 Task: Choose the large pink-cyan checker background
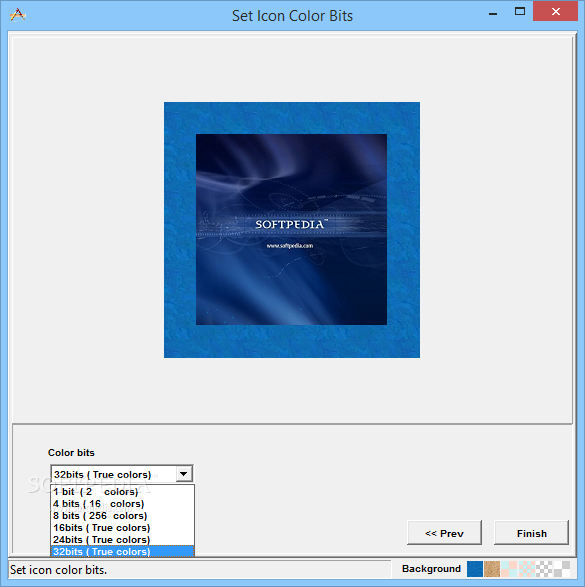[x=509, y=569]
